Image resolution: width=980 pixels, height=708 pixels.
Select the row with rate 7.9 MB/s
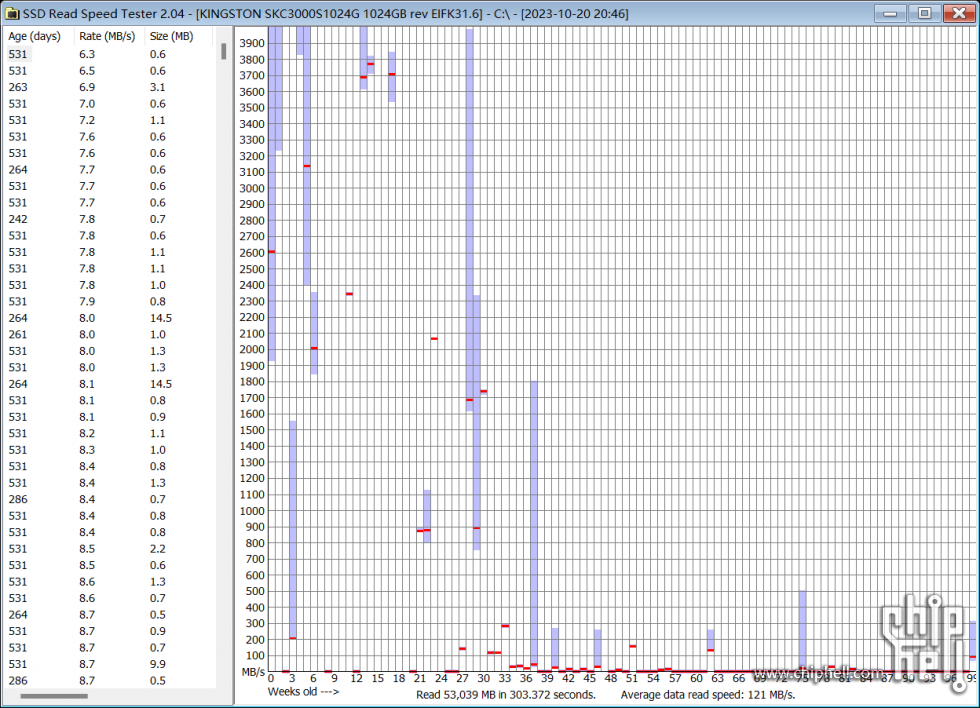(x=109, y=301)
